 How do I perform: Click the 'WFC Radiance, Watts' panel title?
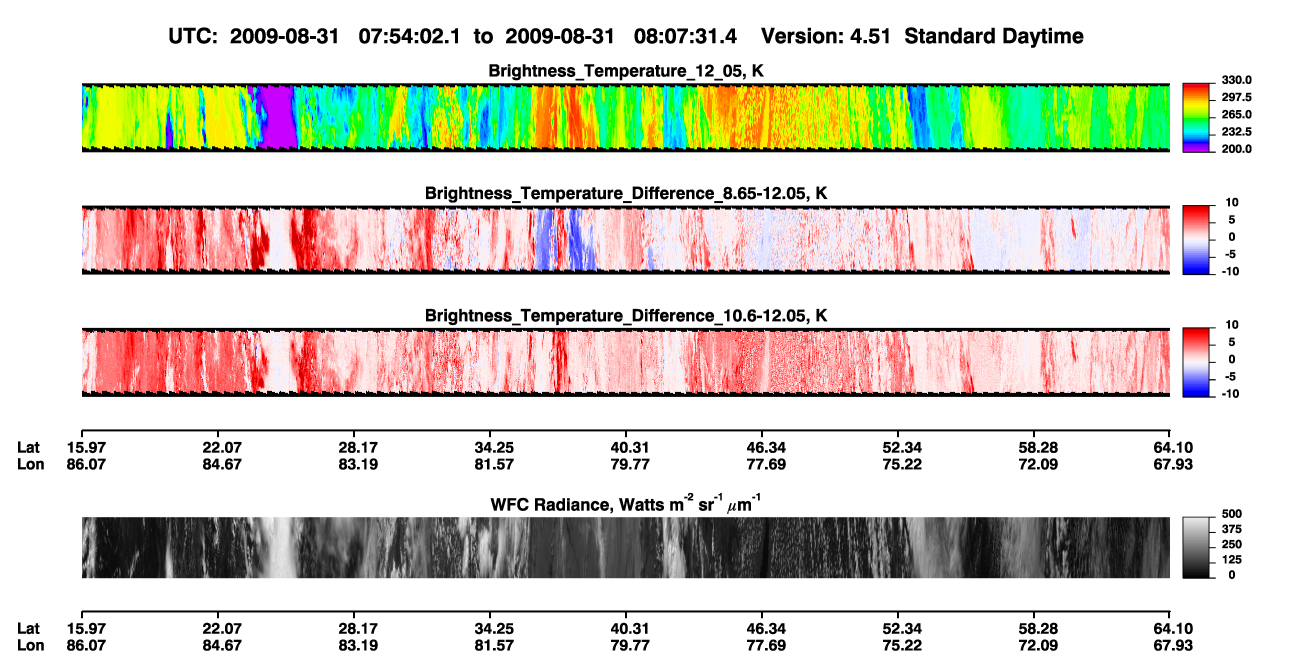click(x=626, y=502)
